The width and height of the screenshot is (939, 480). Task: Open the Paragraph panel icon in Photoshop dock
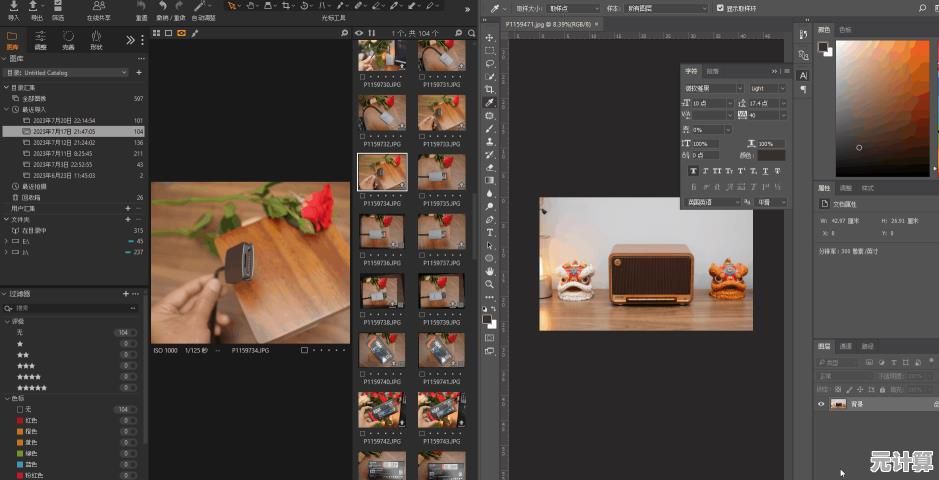point(803,90)
